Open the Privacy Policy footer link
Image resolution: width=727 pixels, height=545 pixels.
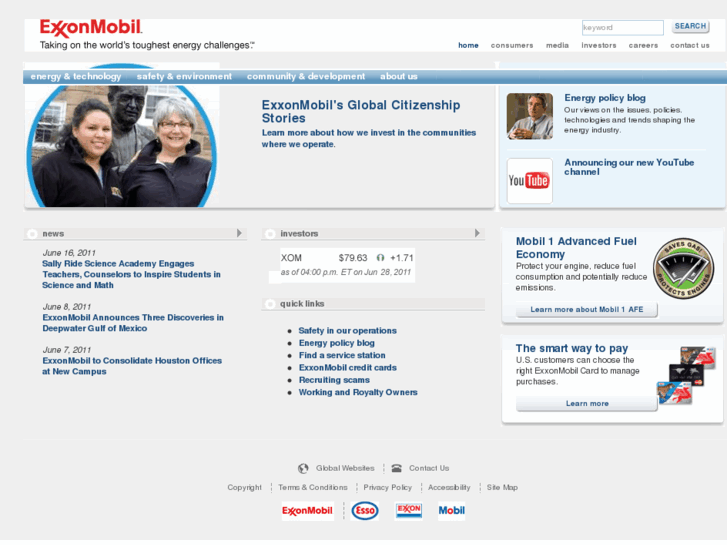tap(388, 488)
